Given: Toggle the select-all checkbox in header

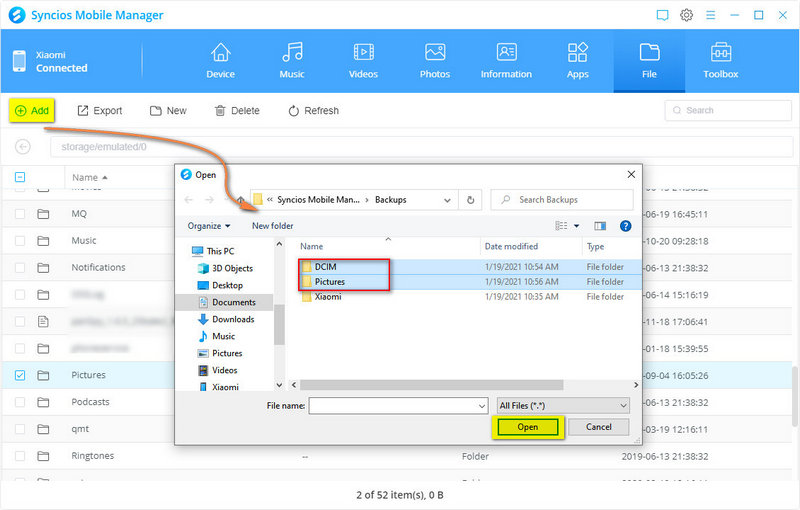Looking at the screenshot, I should [20, 177].
